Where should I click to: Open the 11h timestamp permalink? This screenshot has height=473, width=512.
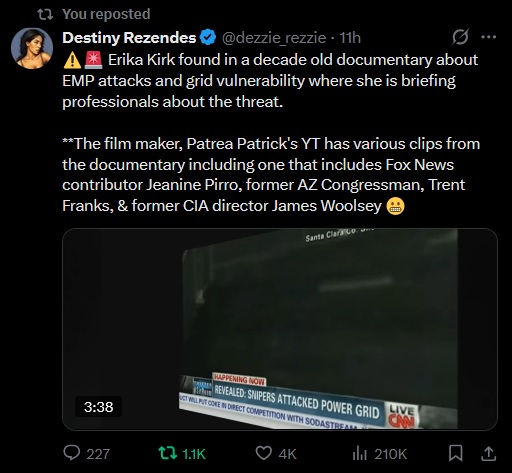pyautogui.click(x=350, y=38)
